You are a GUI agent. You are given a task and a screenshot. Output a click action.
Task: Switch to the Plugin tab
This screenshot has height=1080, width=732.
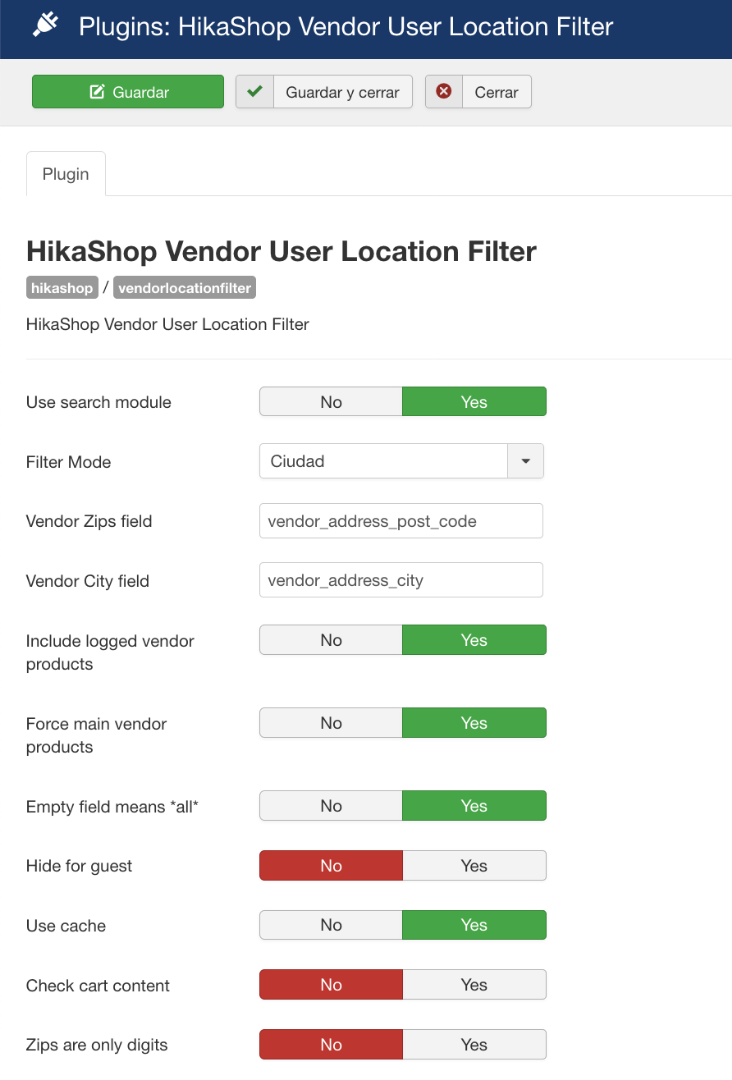pyautogui.click(x=65, y=174)
